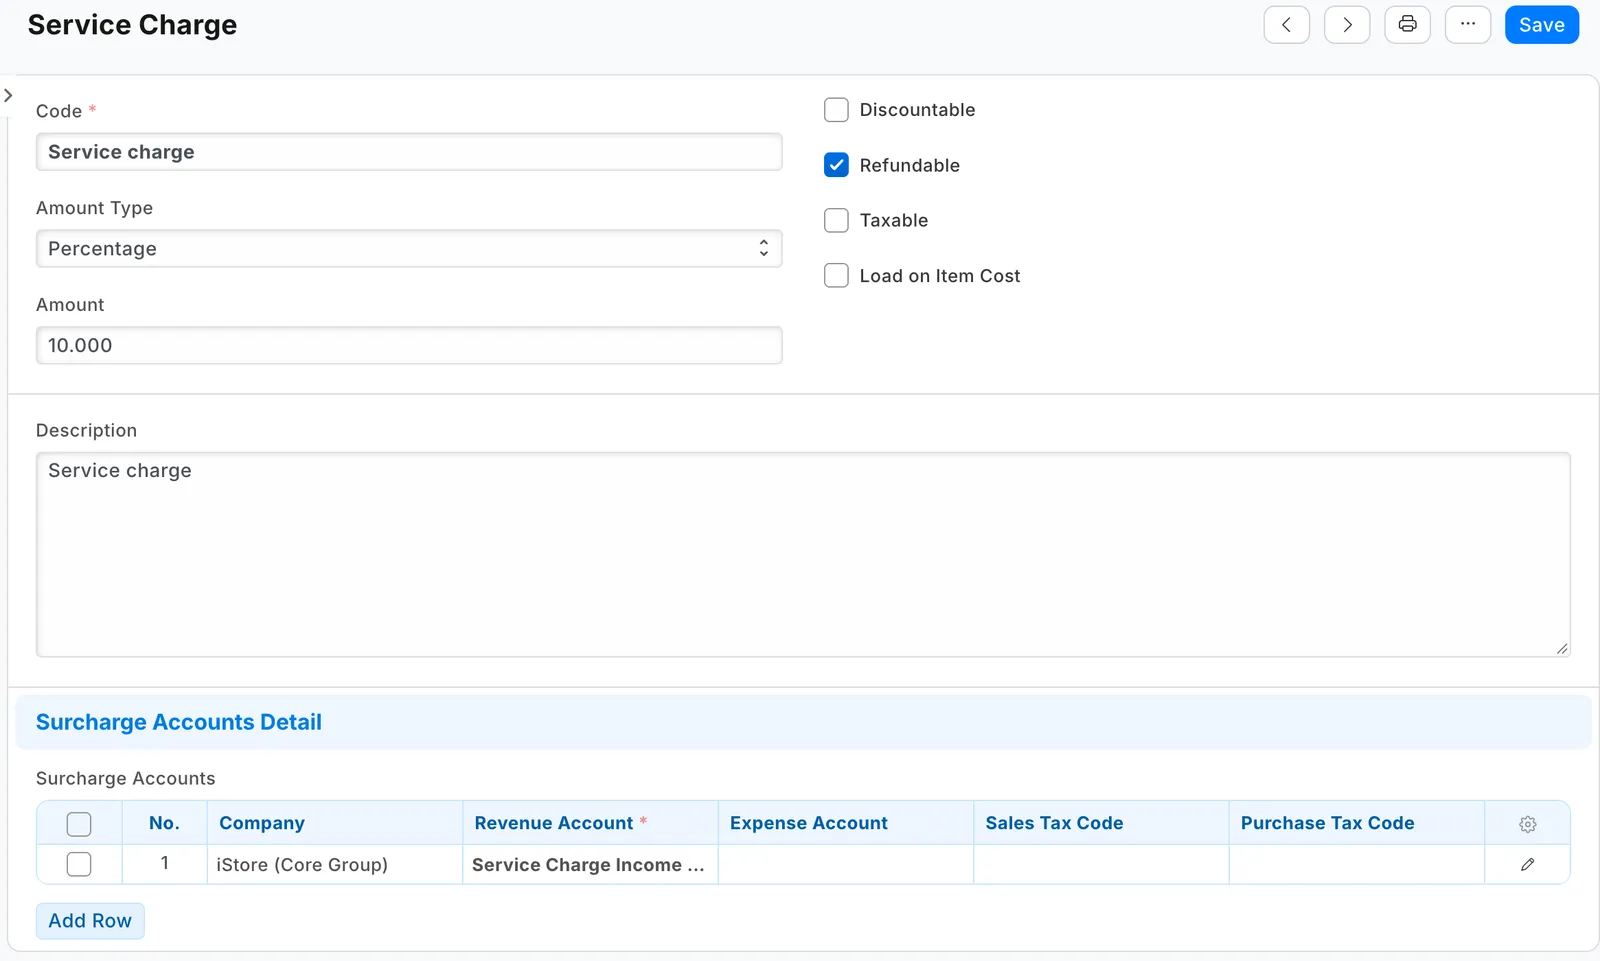Add Row to Surcharge Accounts
The width and height of the screenshot is (1600, 961).
[90, 921]
